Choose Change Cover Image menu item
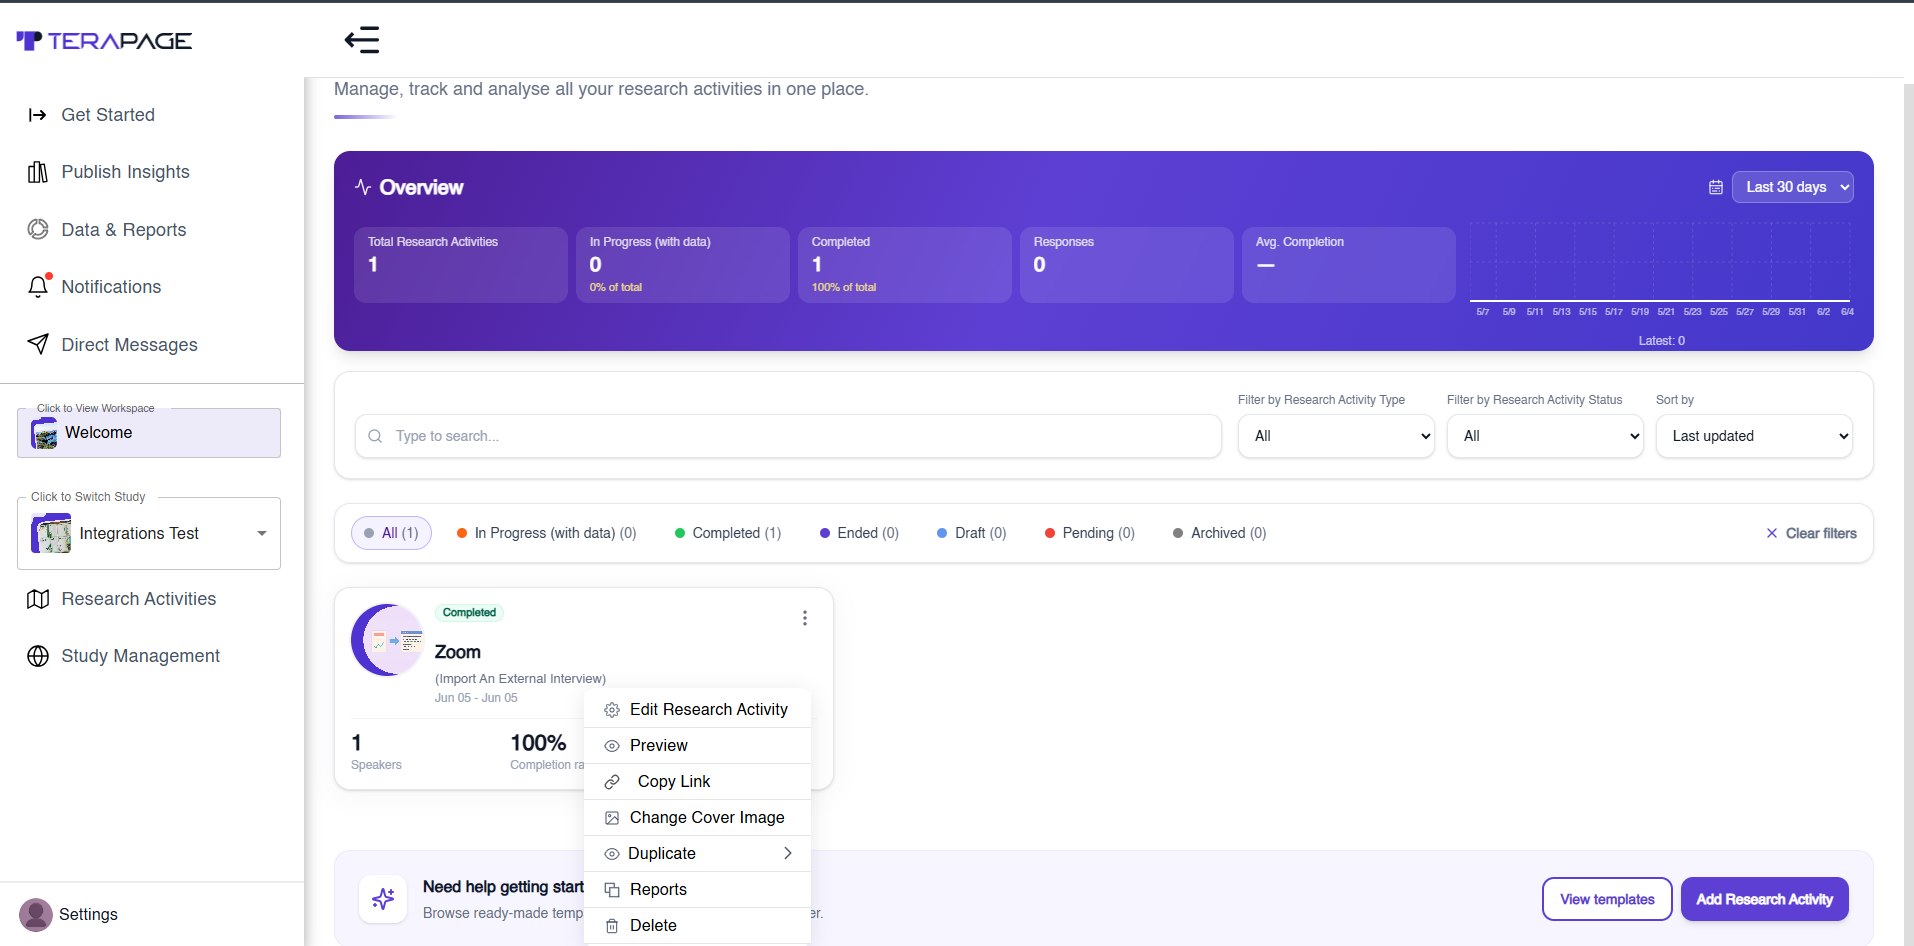Viewport: 1914px width, 946px height. (x=697, y=818)
